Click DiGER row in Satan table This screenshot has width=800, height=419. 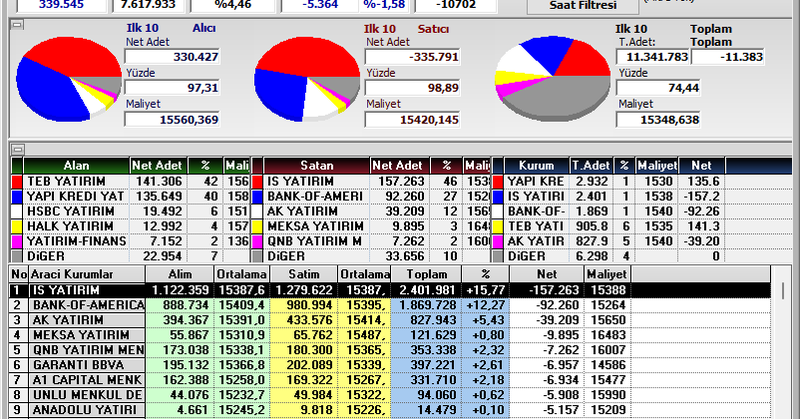point(371,256)
